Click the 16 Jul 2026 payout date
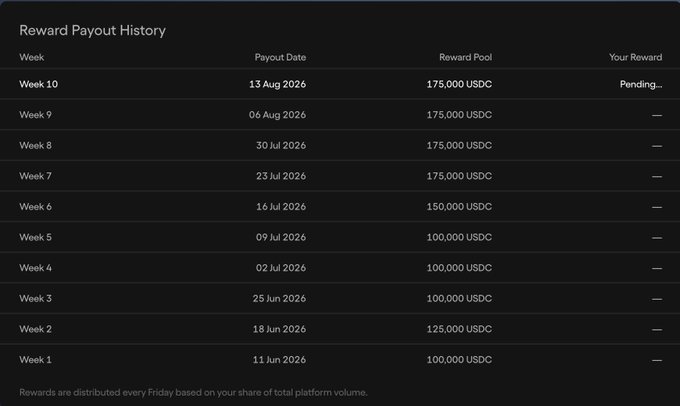The image size is (680, 406). (281, 206)
